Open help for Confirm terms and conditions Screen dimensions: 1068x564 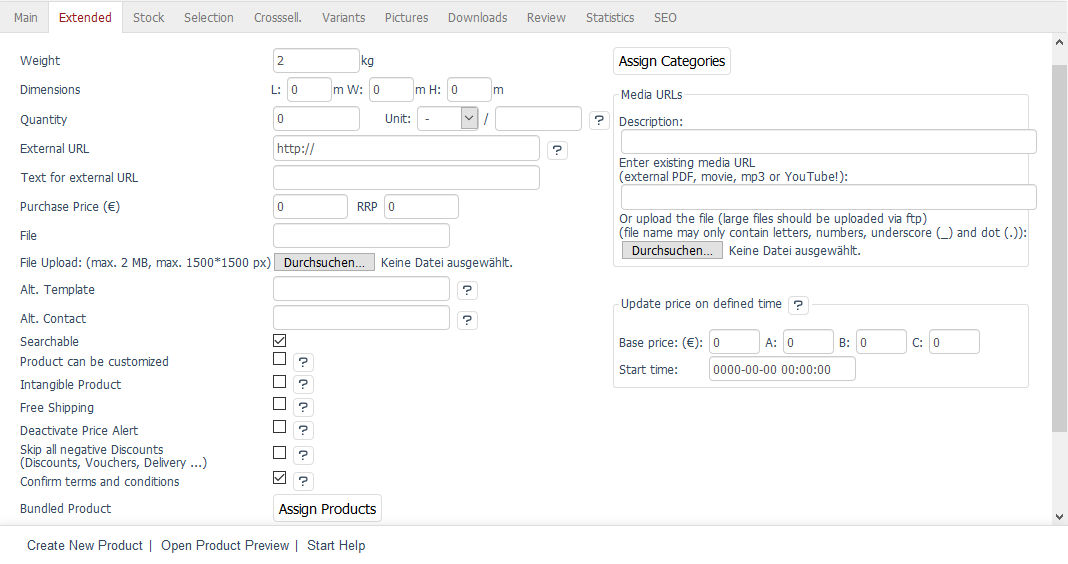click(303, 482)
